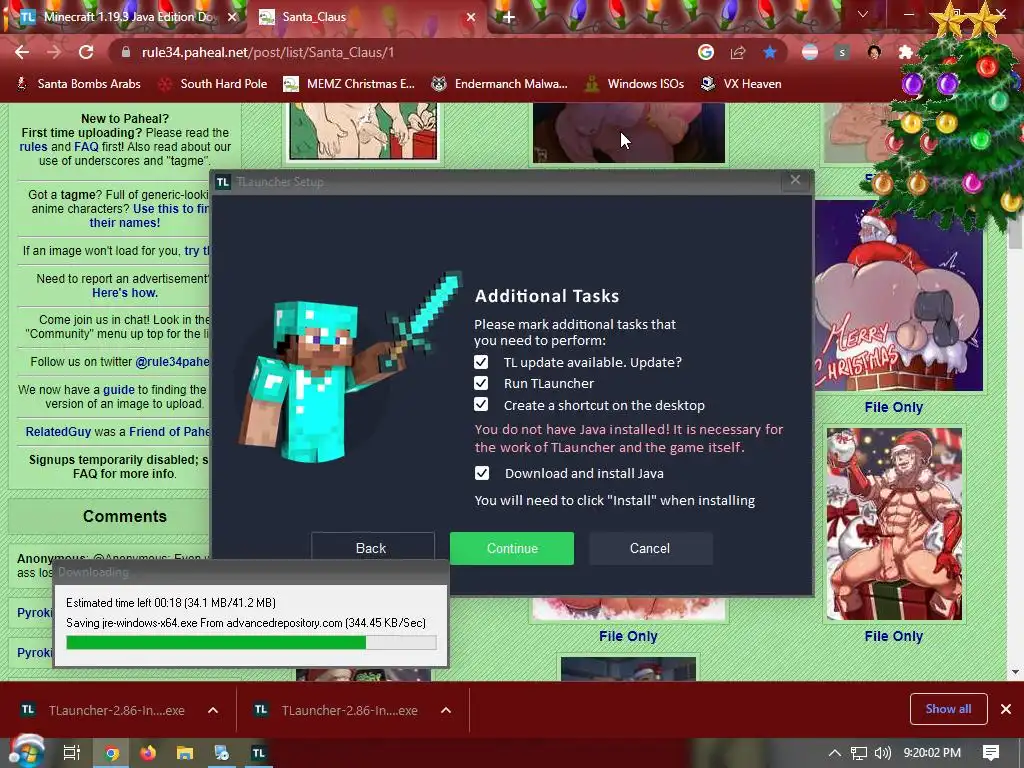Click the Google icon in address bar
The width and height of the screenshot is (1024, 768).
pyautogui.click(x=706, y=52)
